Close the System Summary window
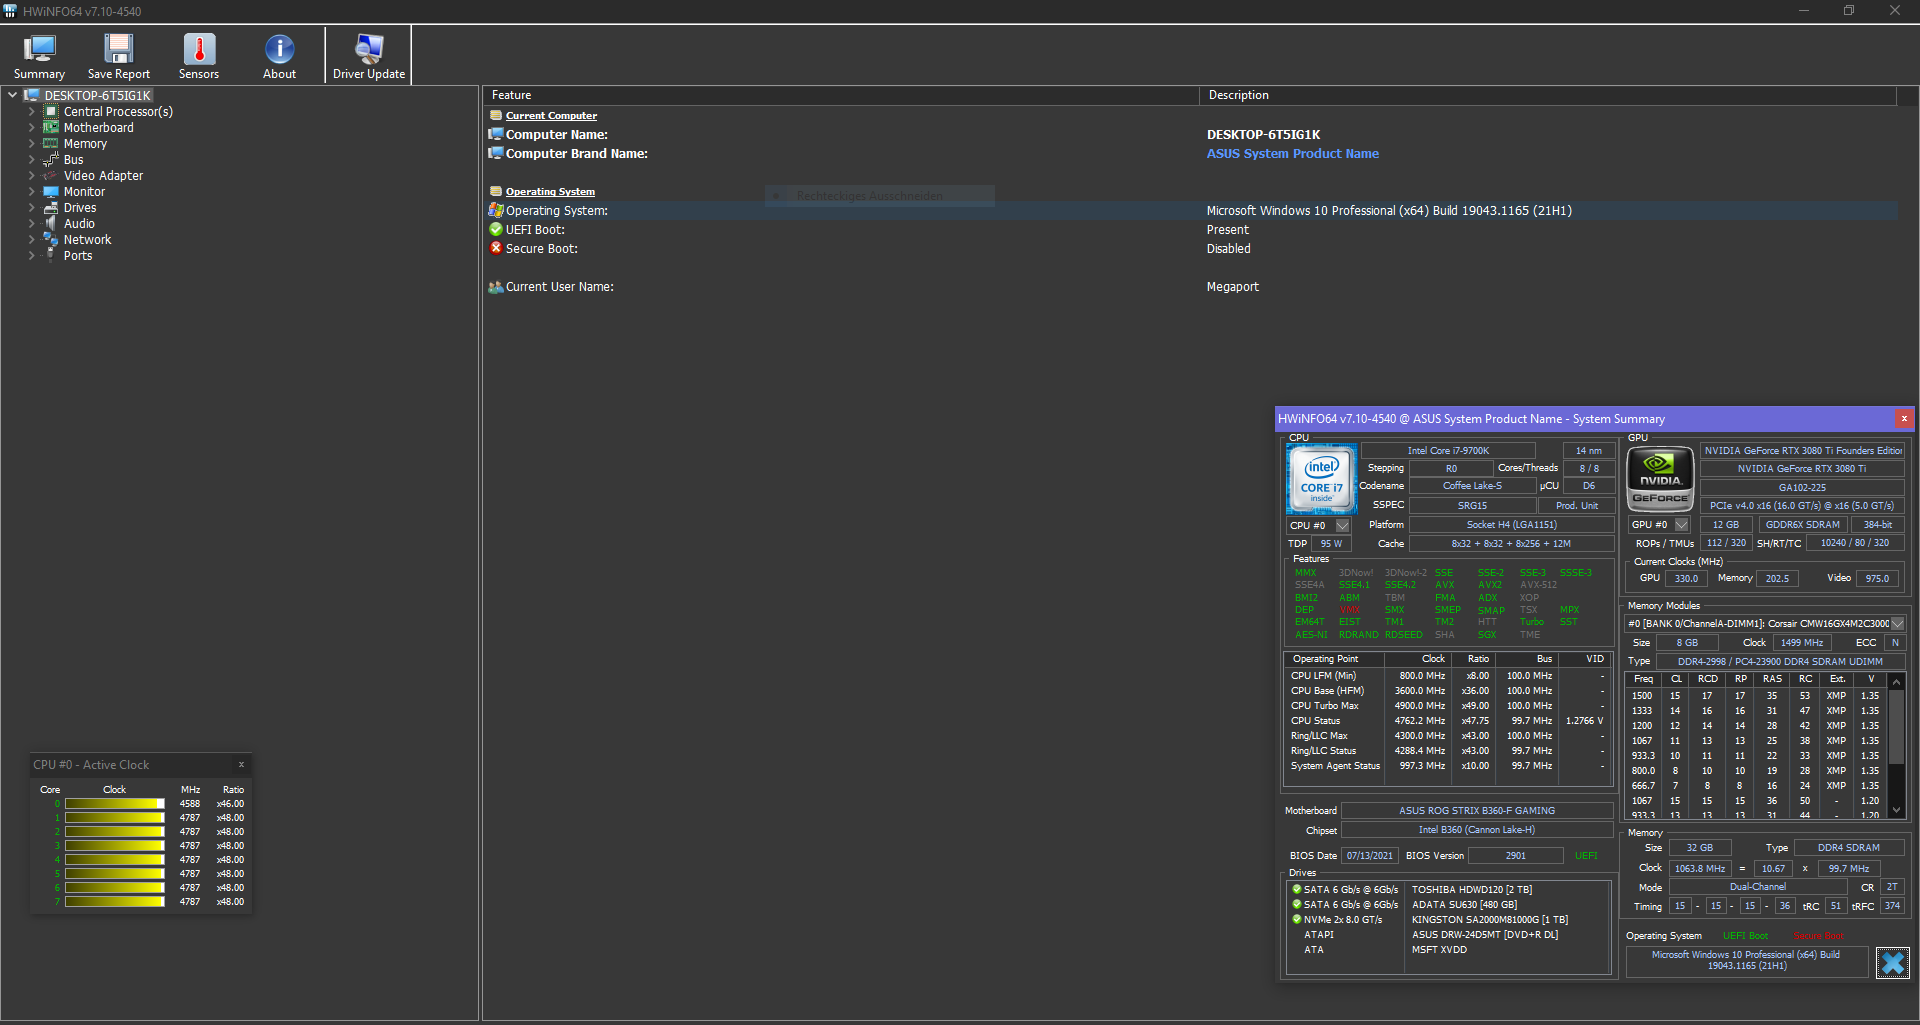 [1904, 418]
